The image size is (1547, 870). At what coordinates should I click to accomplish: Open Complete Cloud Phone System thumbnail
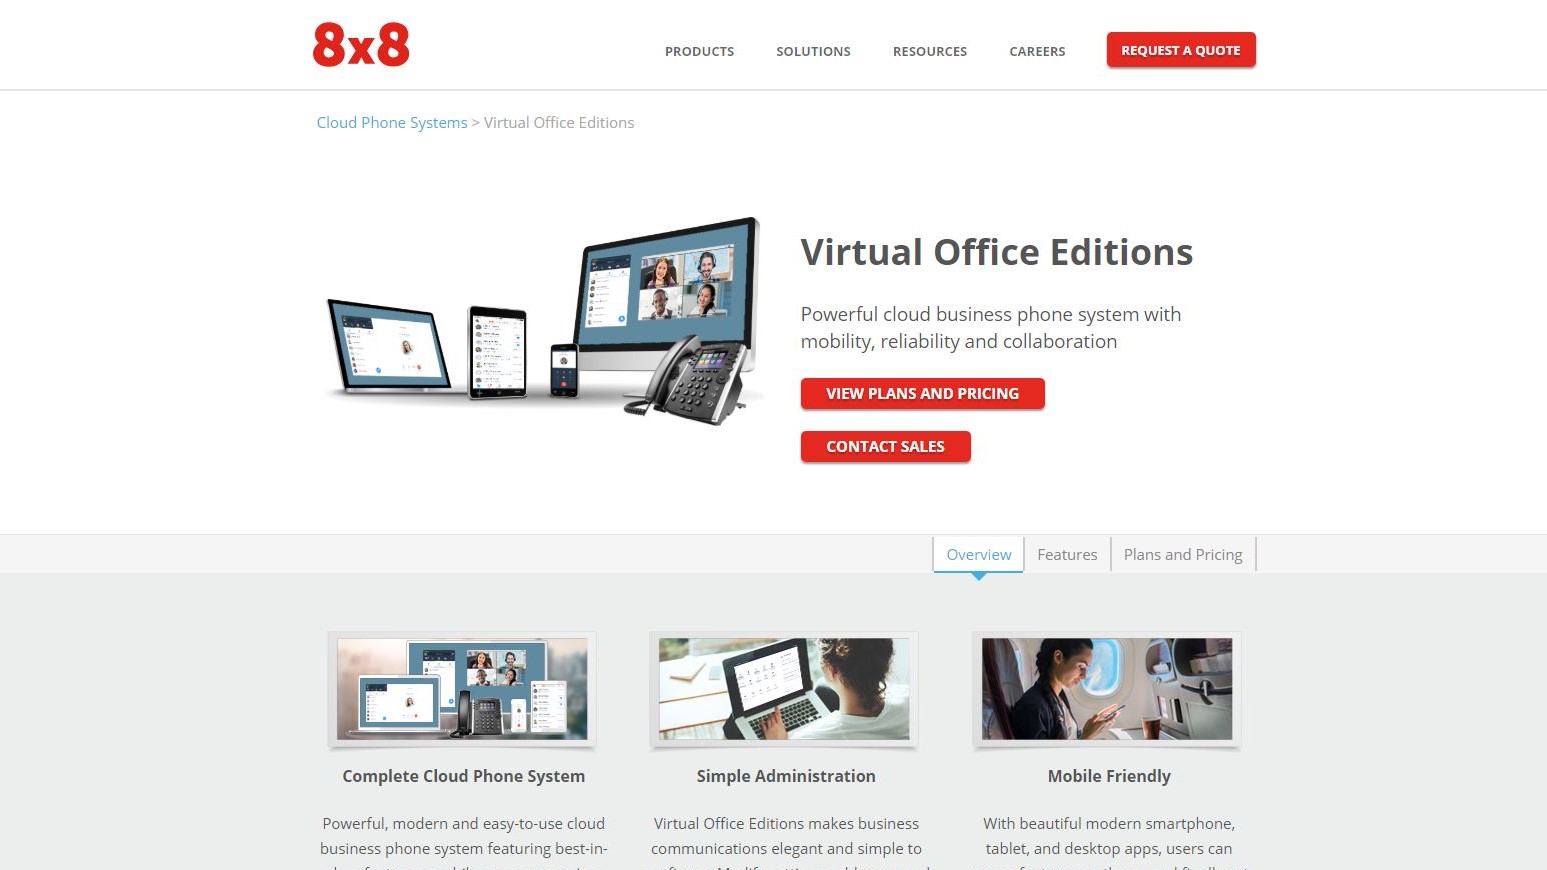click(x=462, y=689)
